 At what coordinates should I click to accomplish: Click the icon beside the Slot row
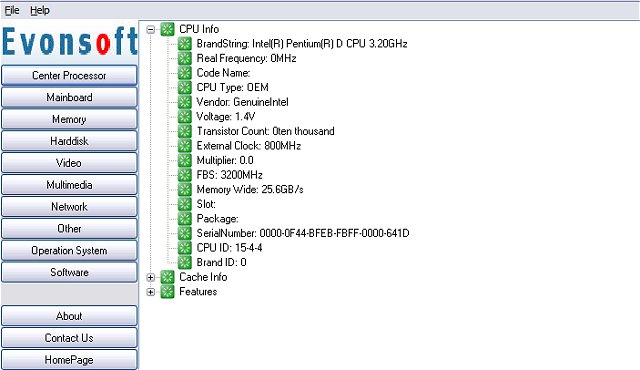184,204
